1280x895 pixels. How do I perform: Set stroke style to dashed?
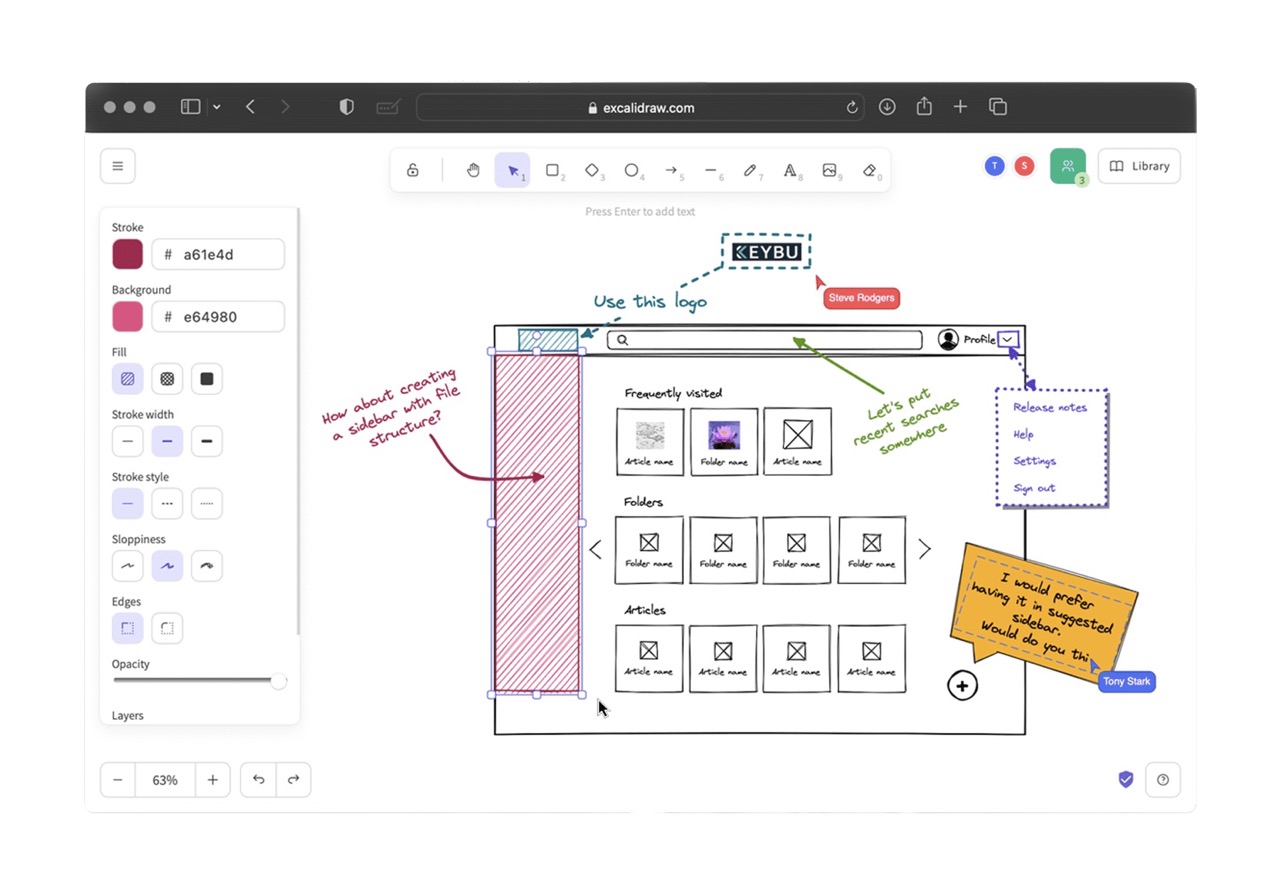pyautogui.click(x=167, y=504)
